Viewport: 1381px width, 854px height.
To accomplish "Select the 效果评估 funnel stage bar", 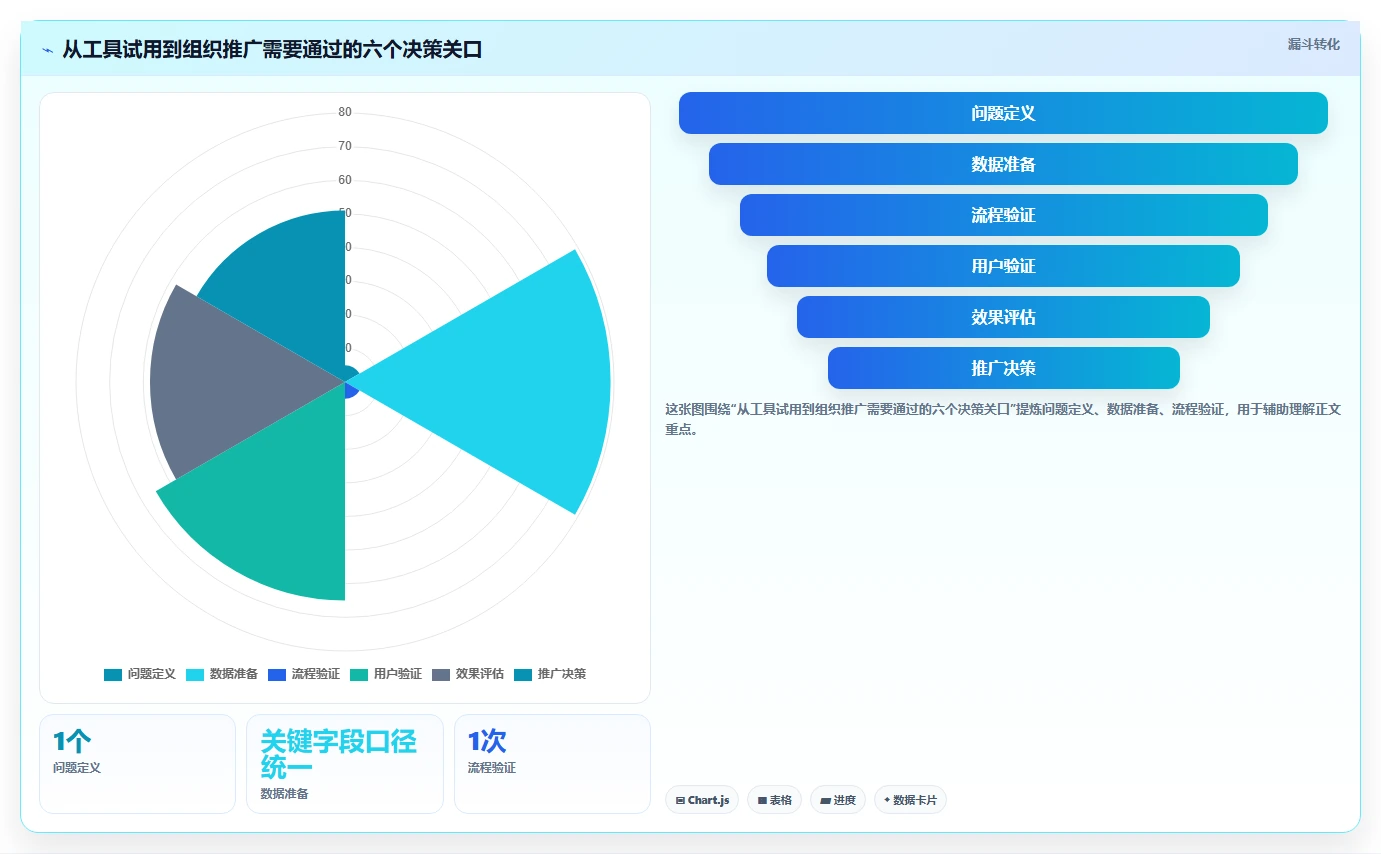I will tap(1003, 317).
